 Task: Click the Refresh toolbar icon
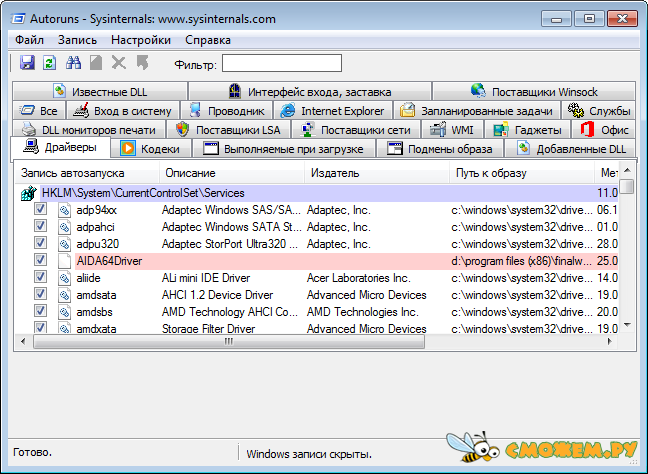pyautogui.click(x=50, y=63)
